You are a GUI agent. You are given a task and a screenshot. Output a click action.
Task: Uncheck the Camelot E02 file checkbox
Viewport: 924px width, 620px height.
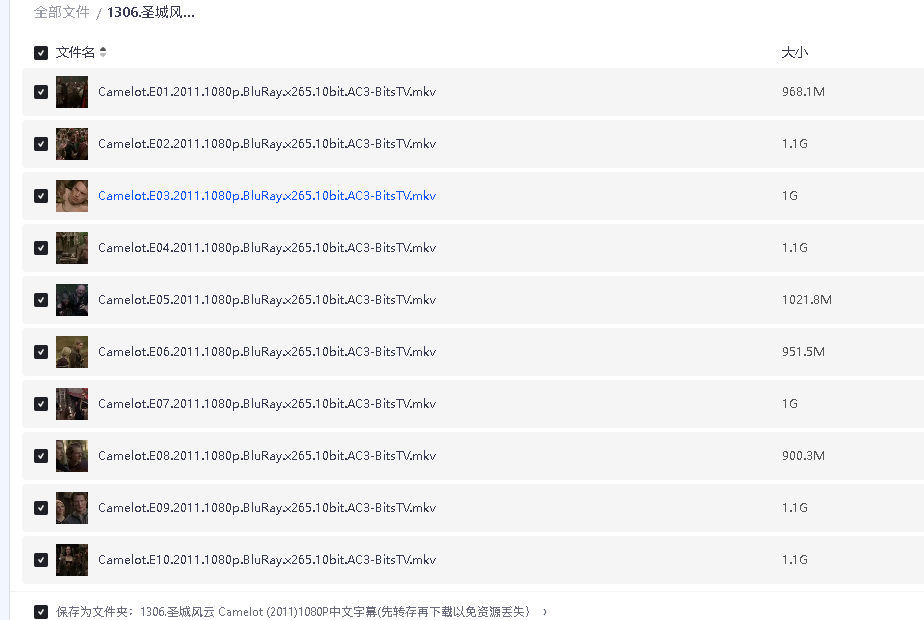coord(41,144)
